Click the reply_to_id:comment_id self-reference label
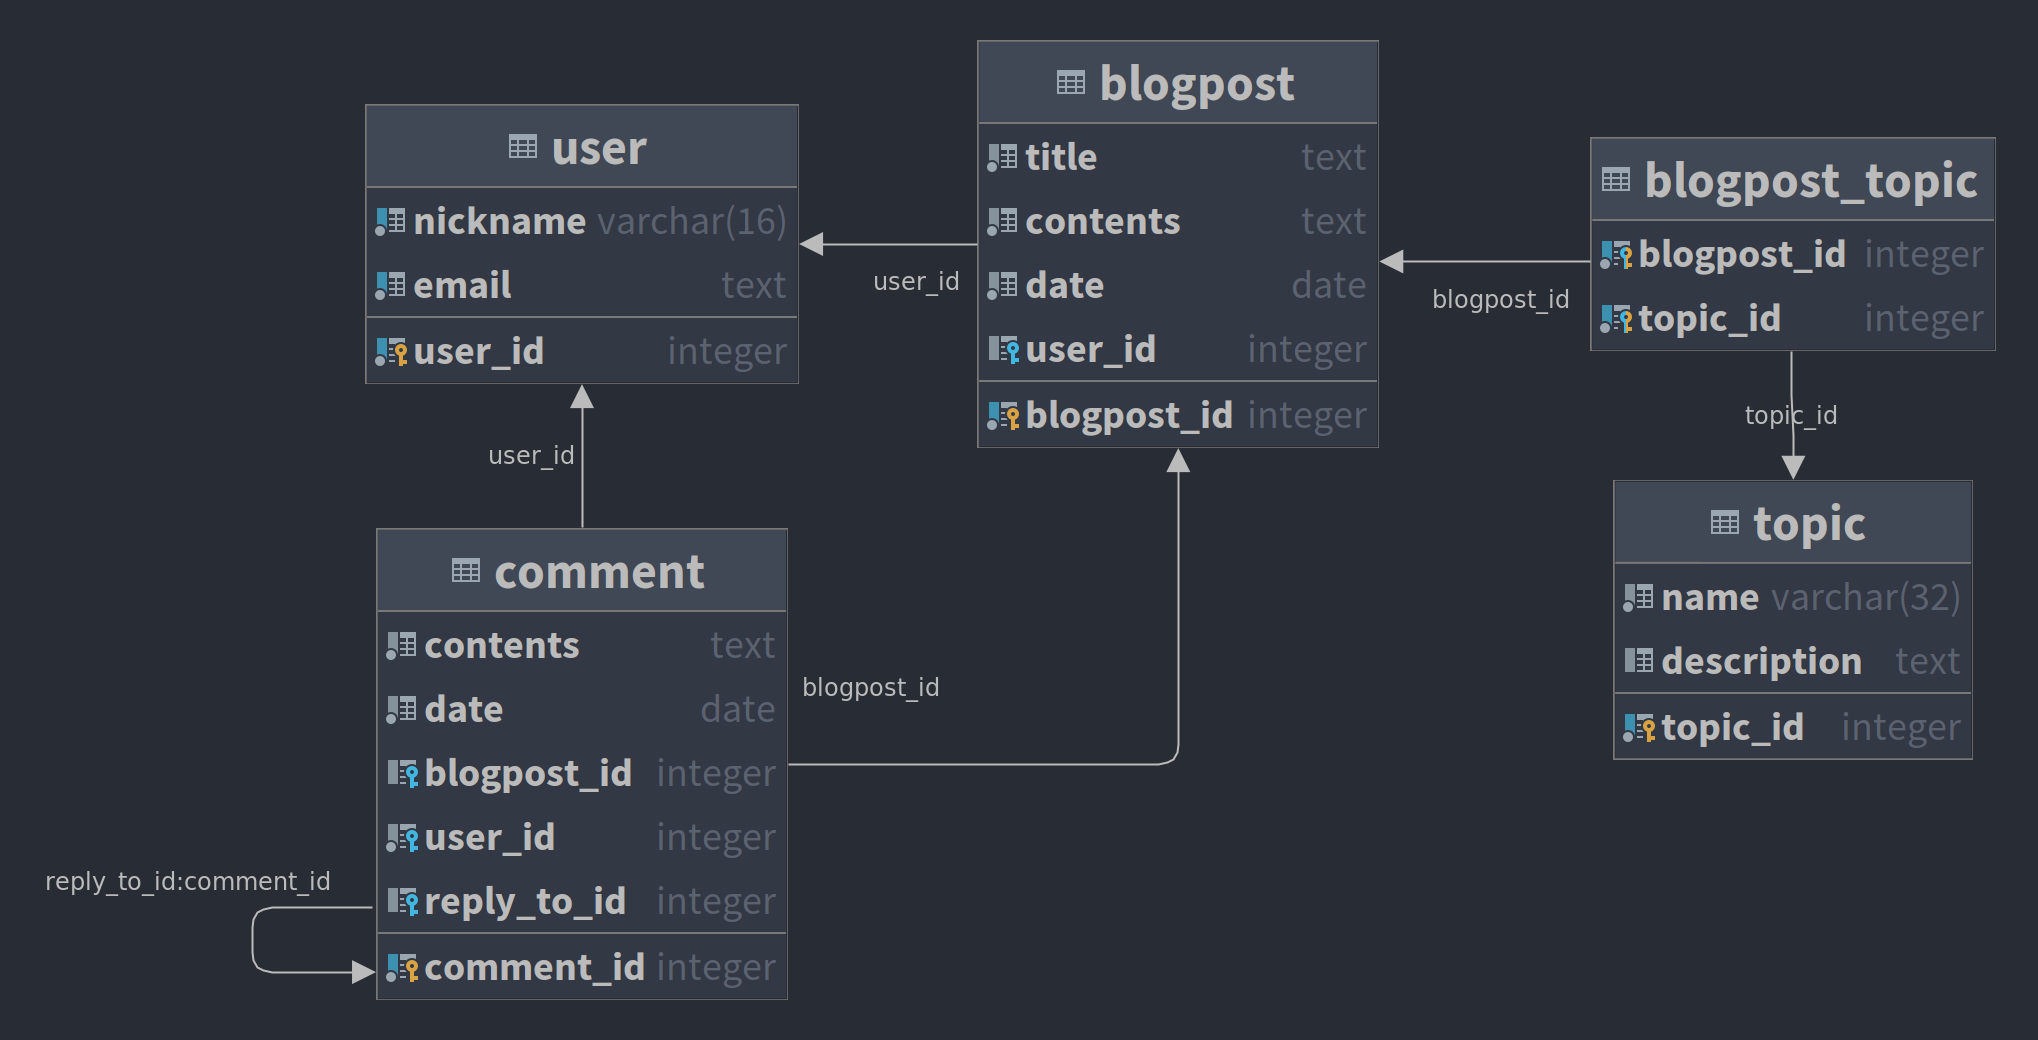This screenshot has height=1040, width=2038. (188, 881)
